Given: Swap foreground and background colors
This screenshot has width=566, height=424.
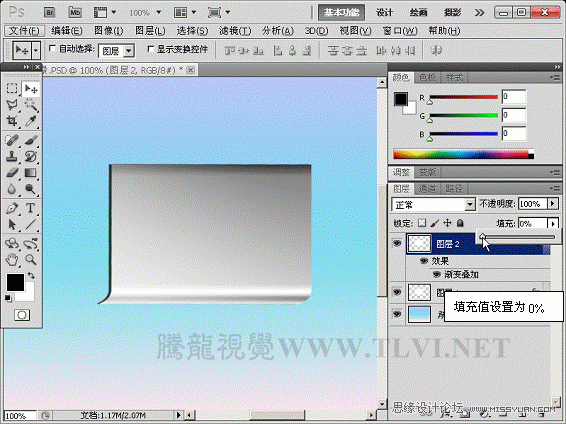Looking at the screenshot, I should click(x=31, y=276).
